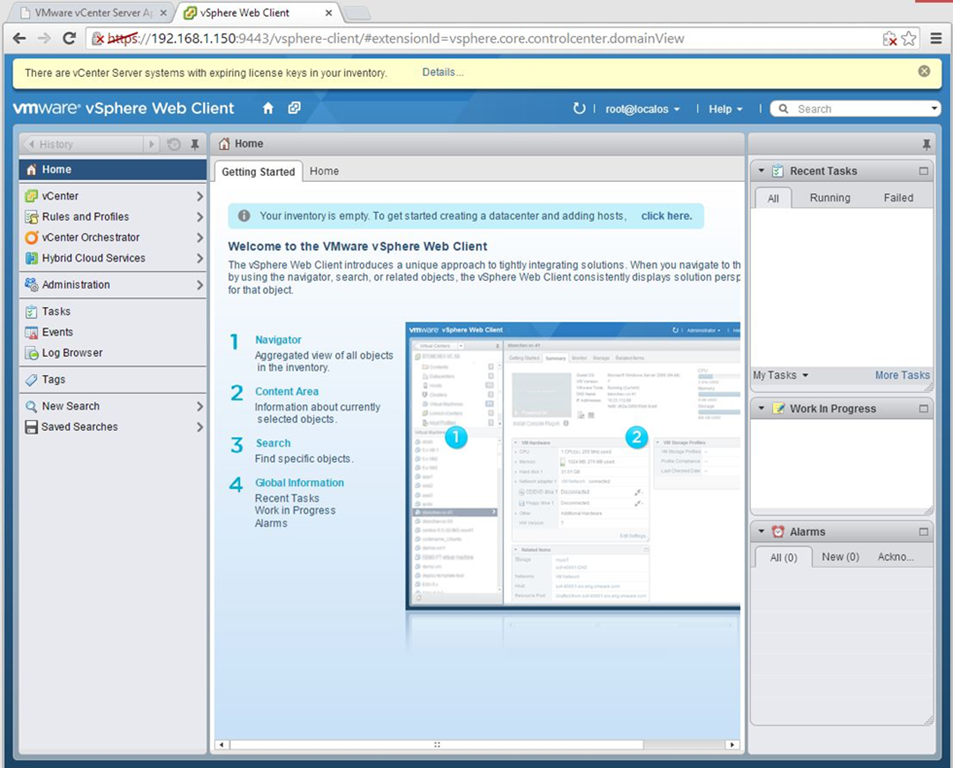Click the vSphere home icon in header
Viewport: 953px width, 768px height.
tap(268, 108)
